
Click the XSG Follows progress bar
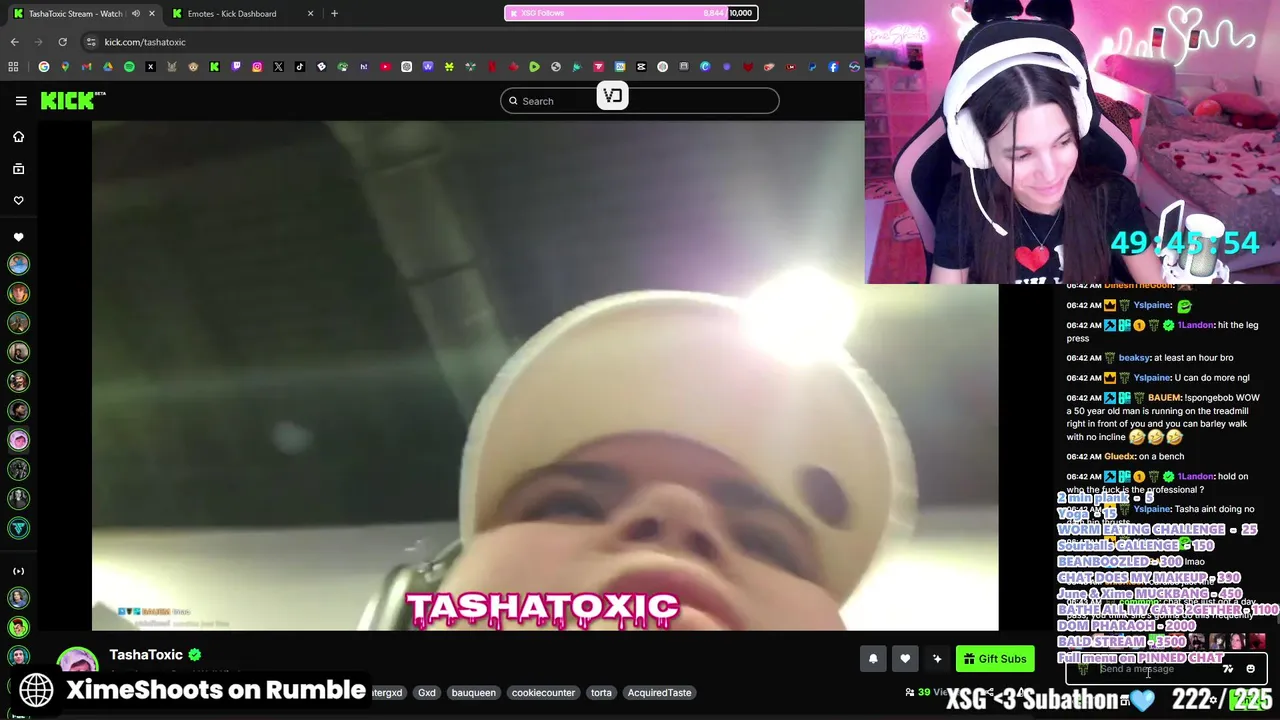tap(630, 13)
